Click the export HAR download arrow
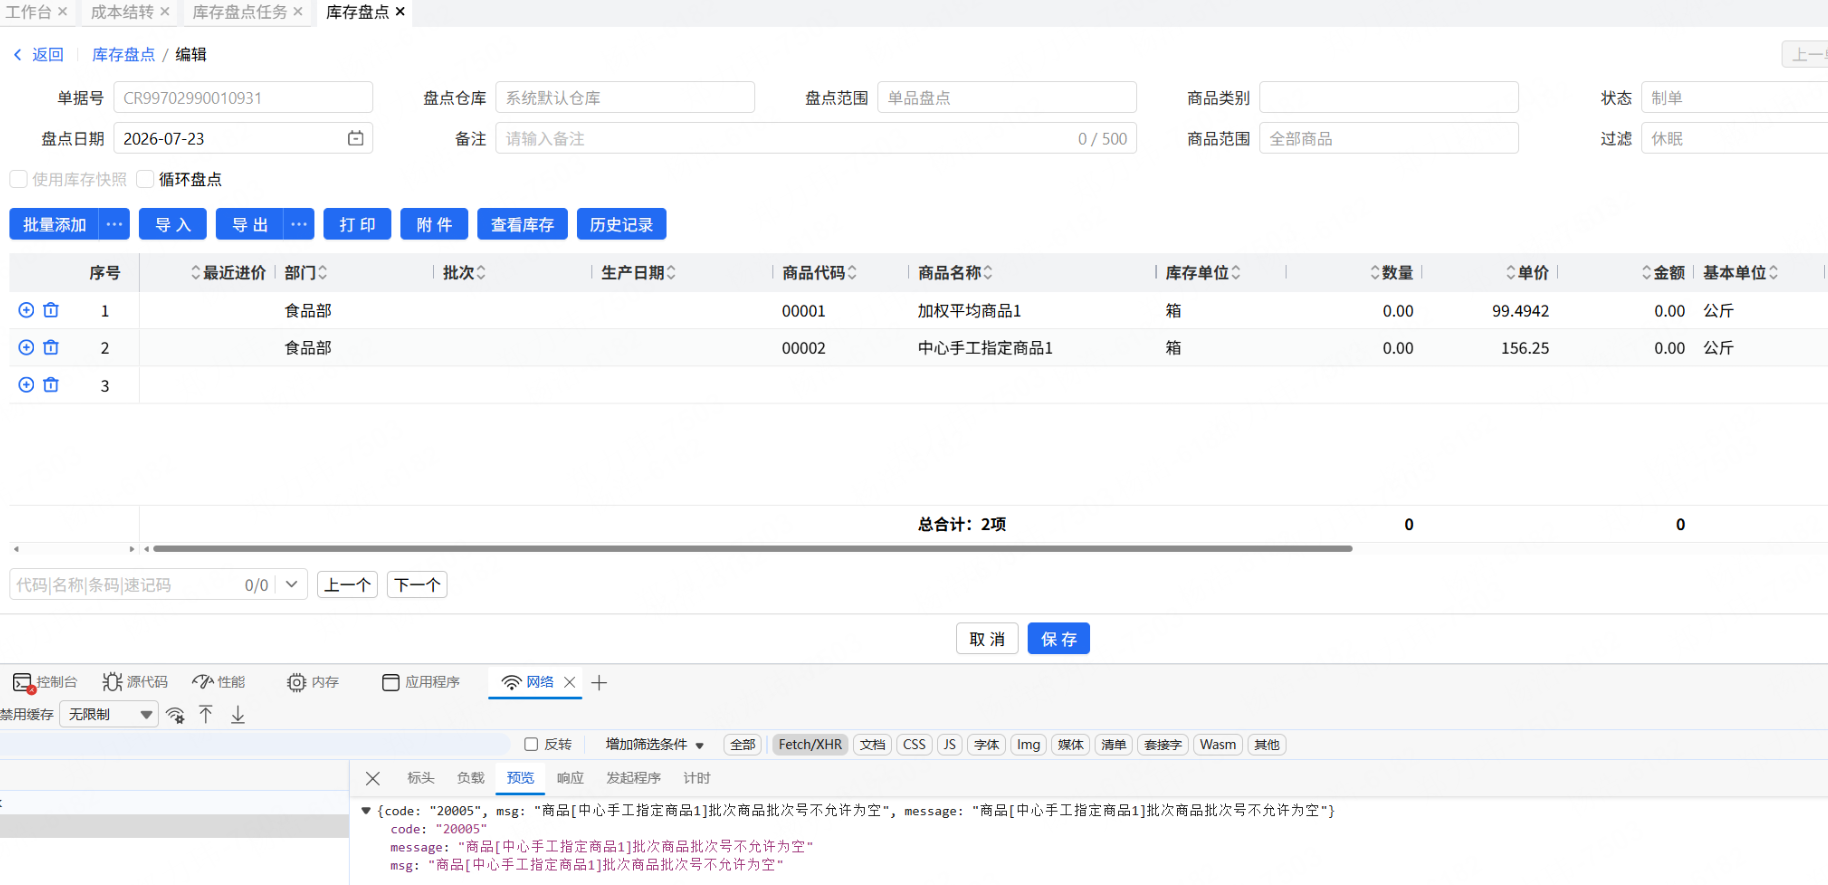 pyautogui.click(x=238, y=714)
